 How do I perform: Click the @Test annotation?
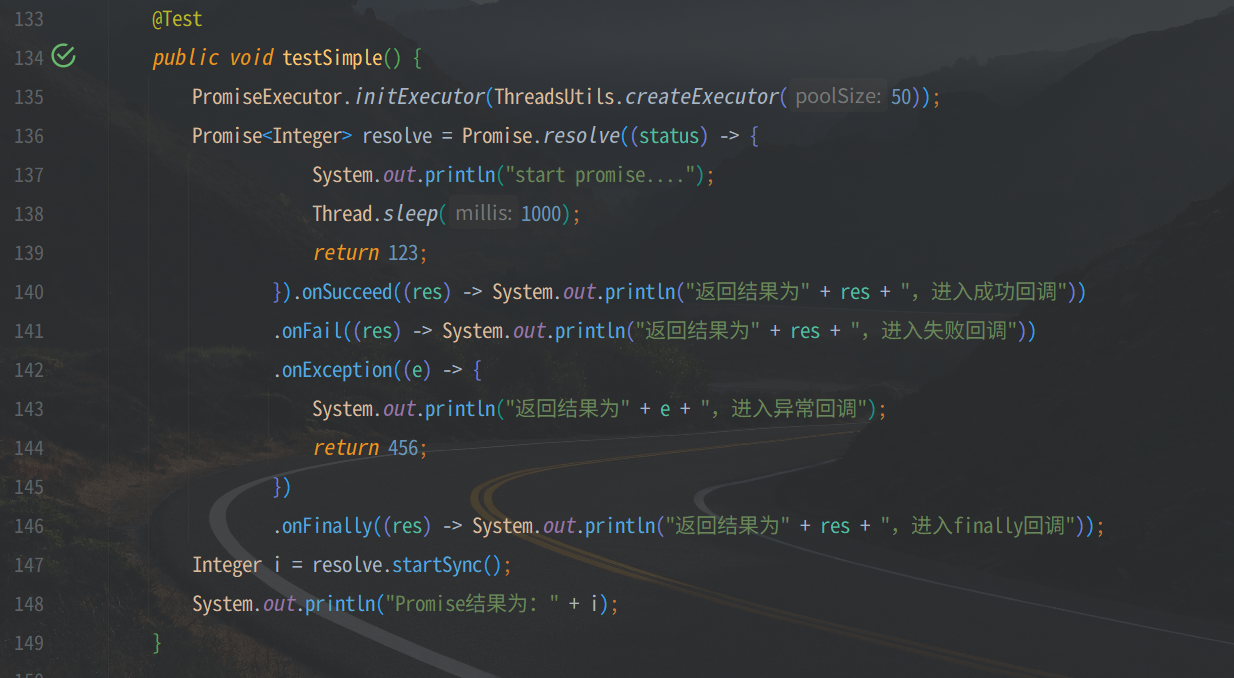pos(177,19)
